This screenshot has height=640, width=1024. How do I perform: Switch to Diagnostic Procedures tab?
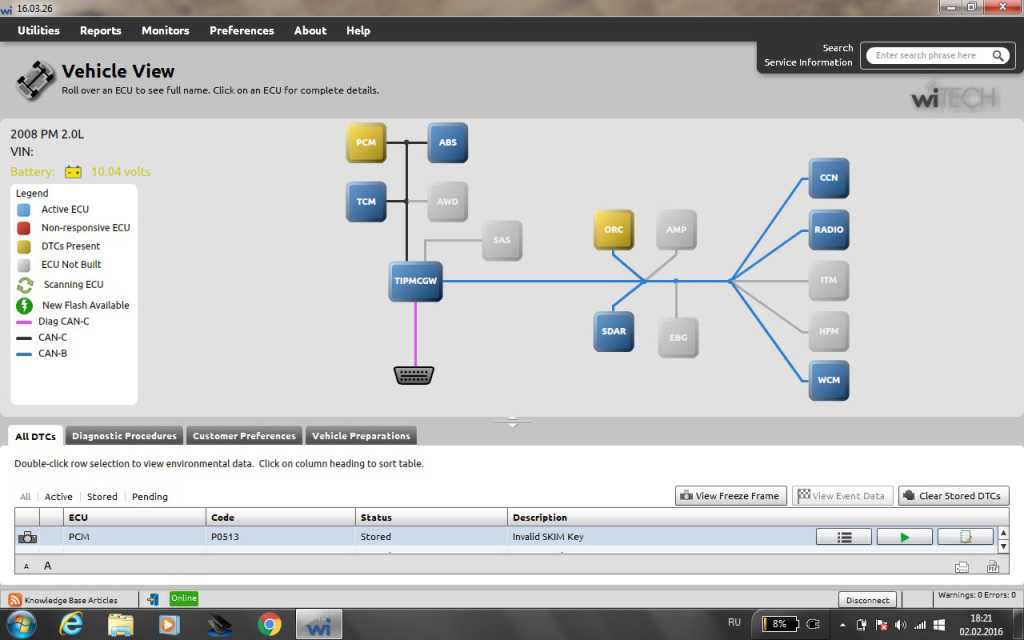point(125,436)
